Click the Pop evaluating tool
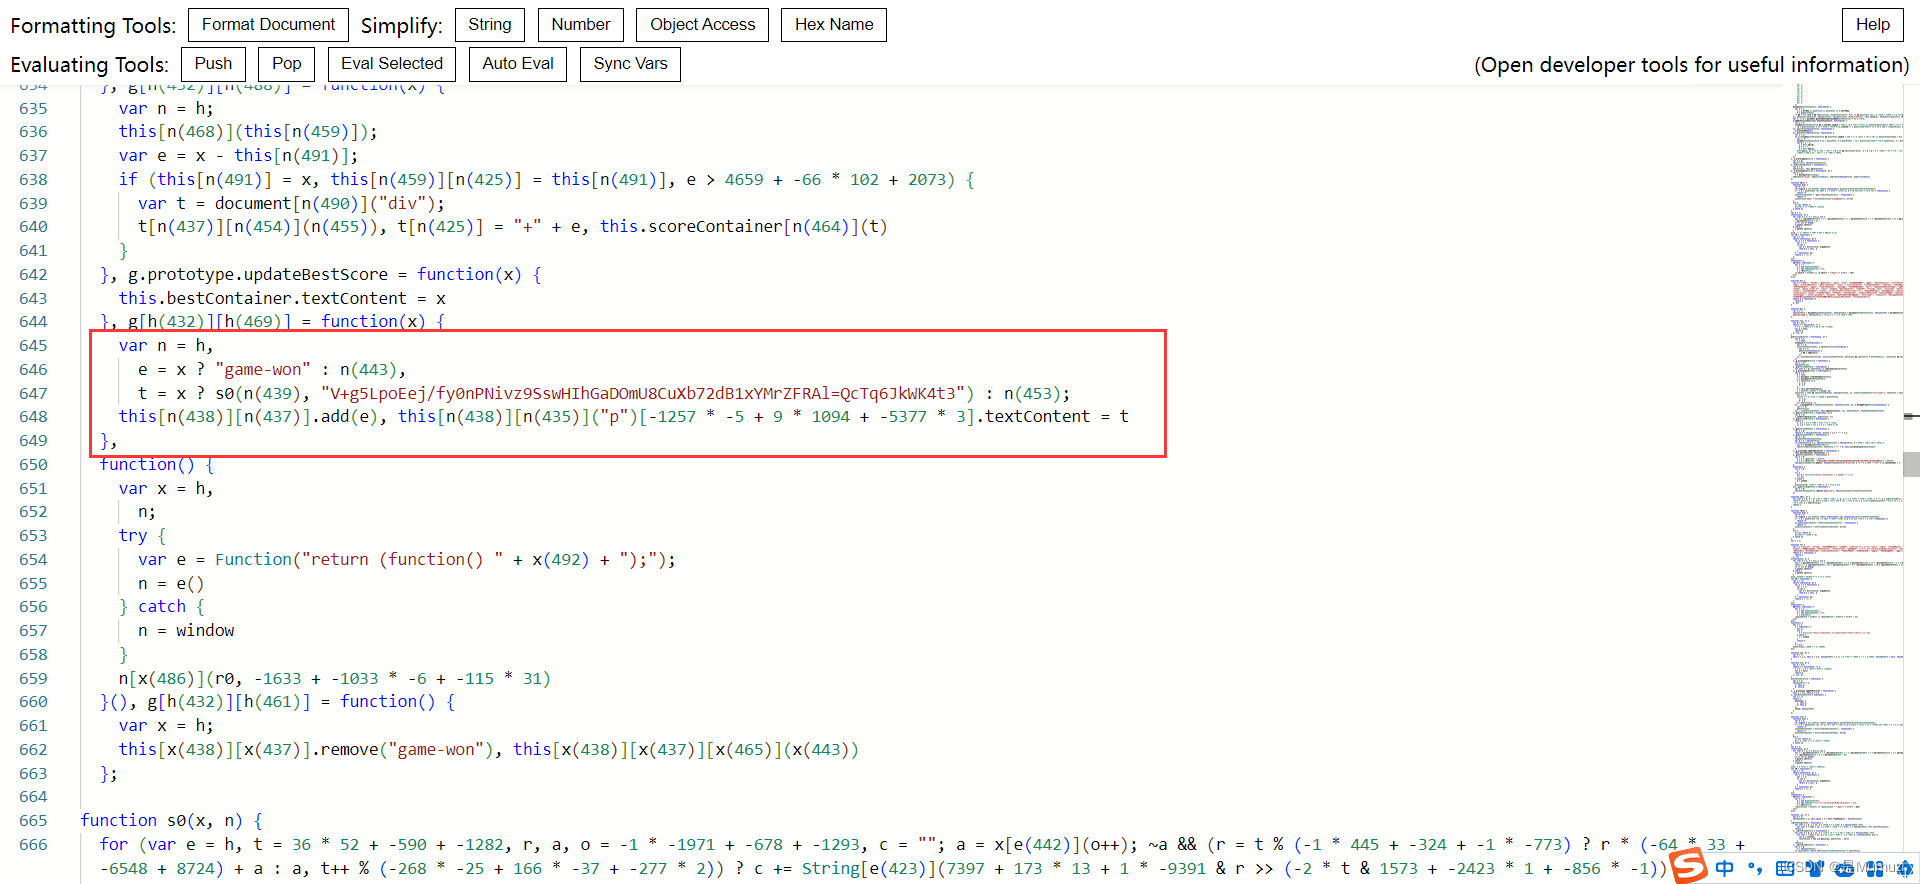 point(287,64)
